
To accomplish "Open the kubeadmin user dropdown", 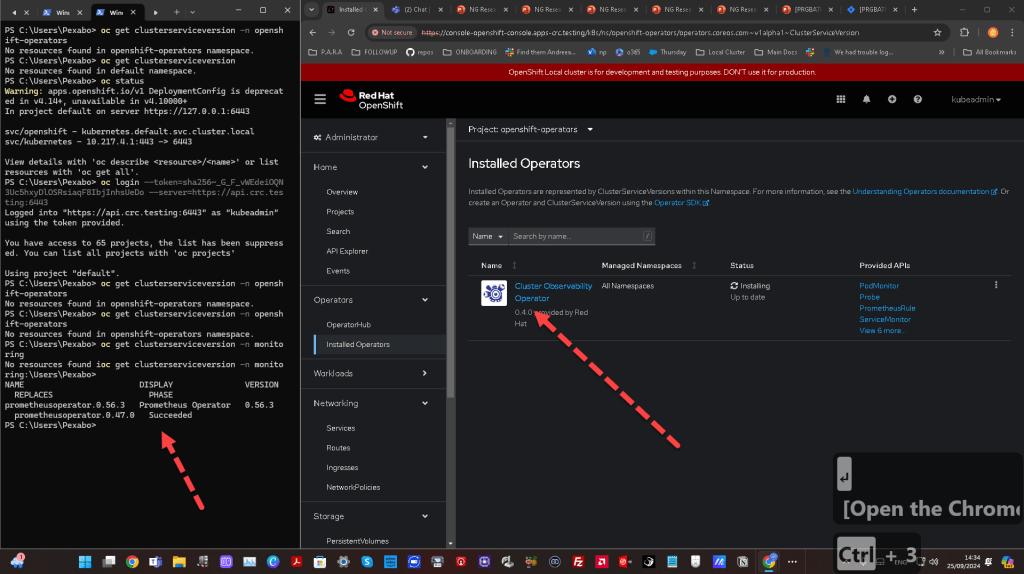I will tap(976, 99).
